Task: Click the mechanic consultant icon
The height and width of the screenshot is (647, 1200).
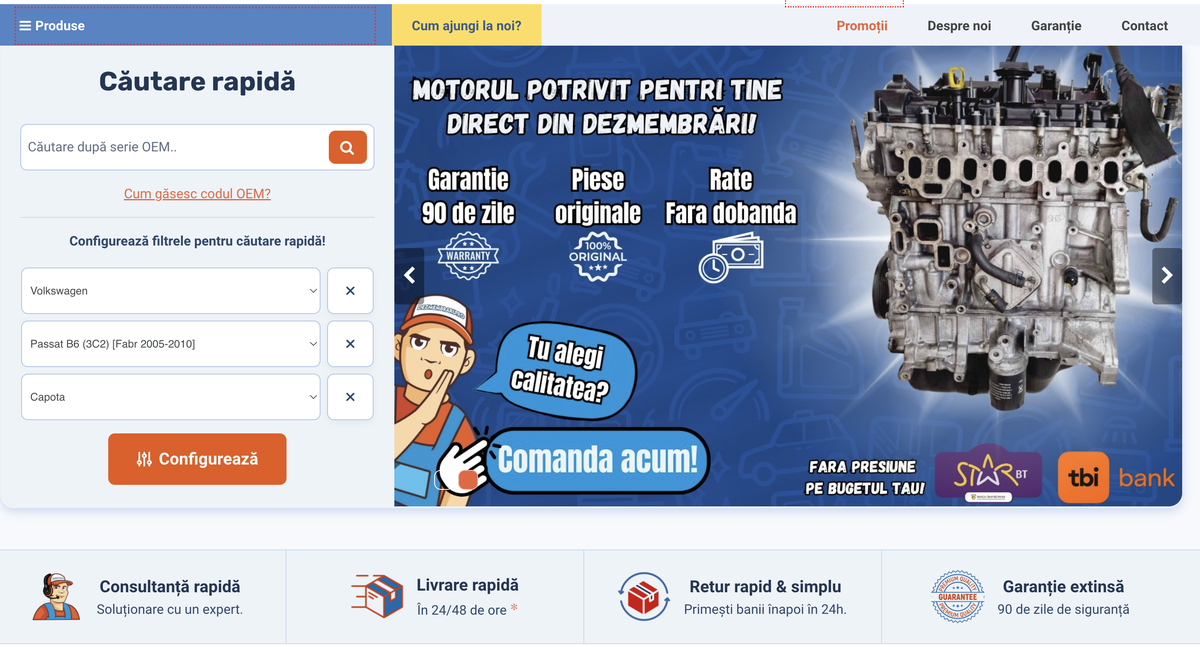Action: coord(55,597)
